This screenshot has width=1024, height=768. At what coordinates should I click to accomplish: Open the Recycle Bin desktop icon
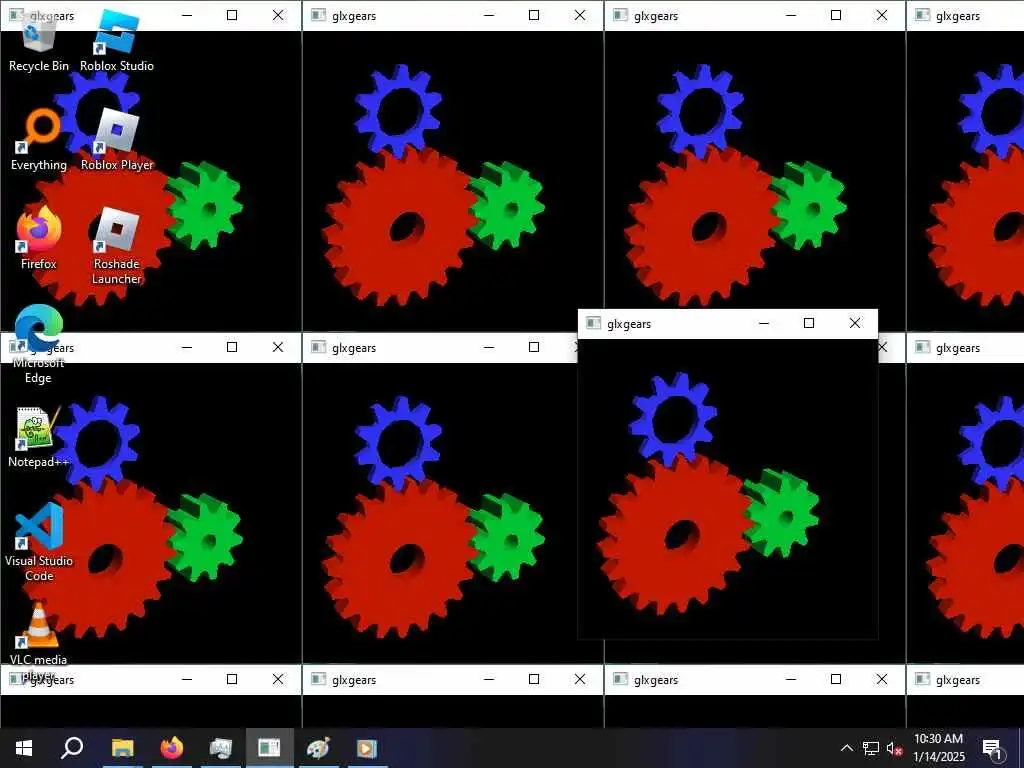pyautogui.click(x=39, y=42)
